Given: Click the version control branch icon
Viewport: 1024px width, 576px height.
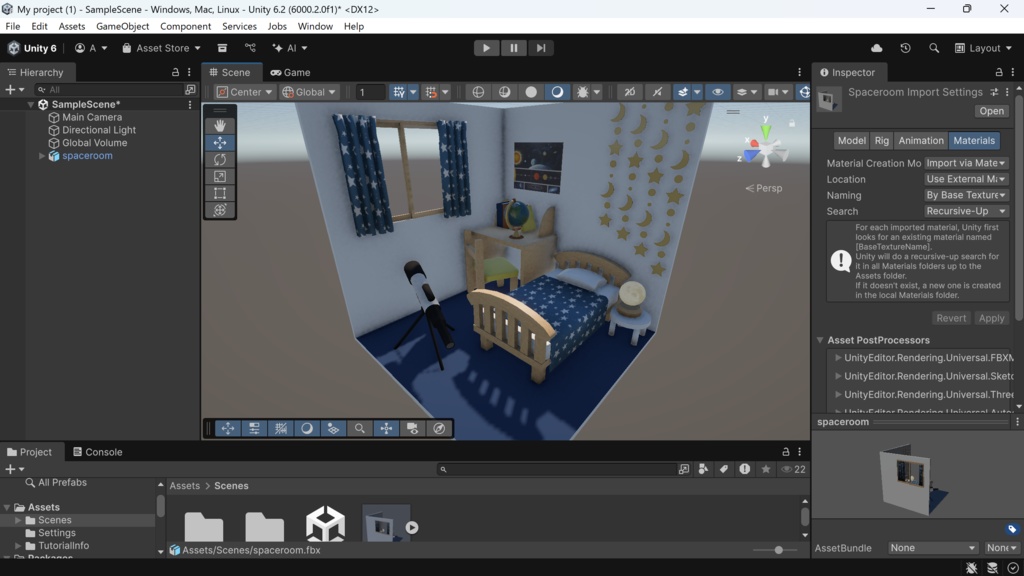Looking at the screenshot, I should (250, 48).
